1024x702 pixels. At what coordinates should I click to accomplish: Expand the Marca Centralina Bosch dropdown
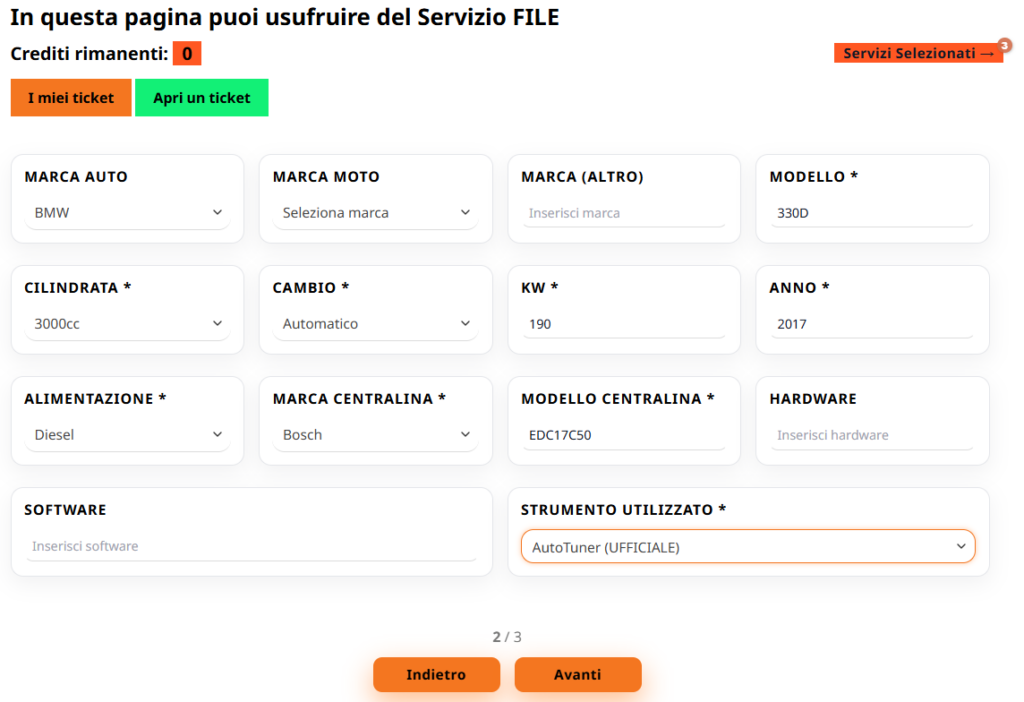[x=375, y=435]
